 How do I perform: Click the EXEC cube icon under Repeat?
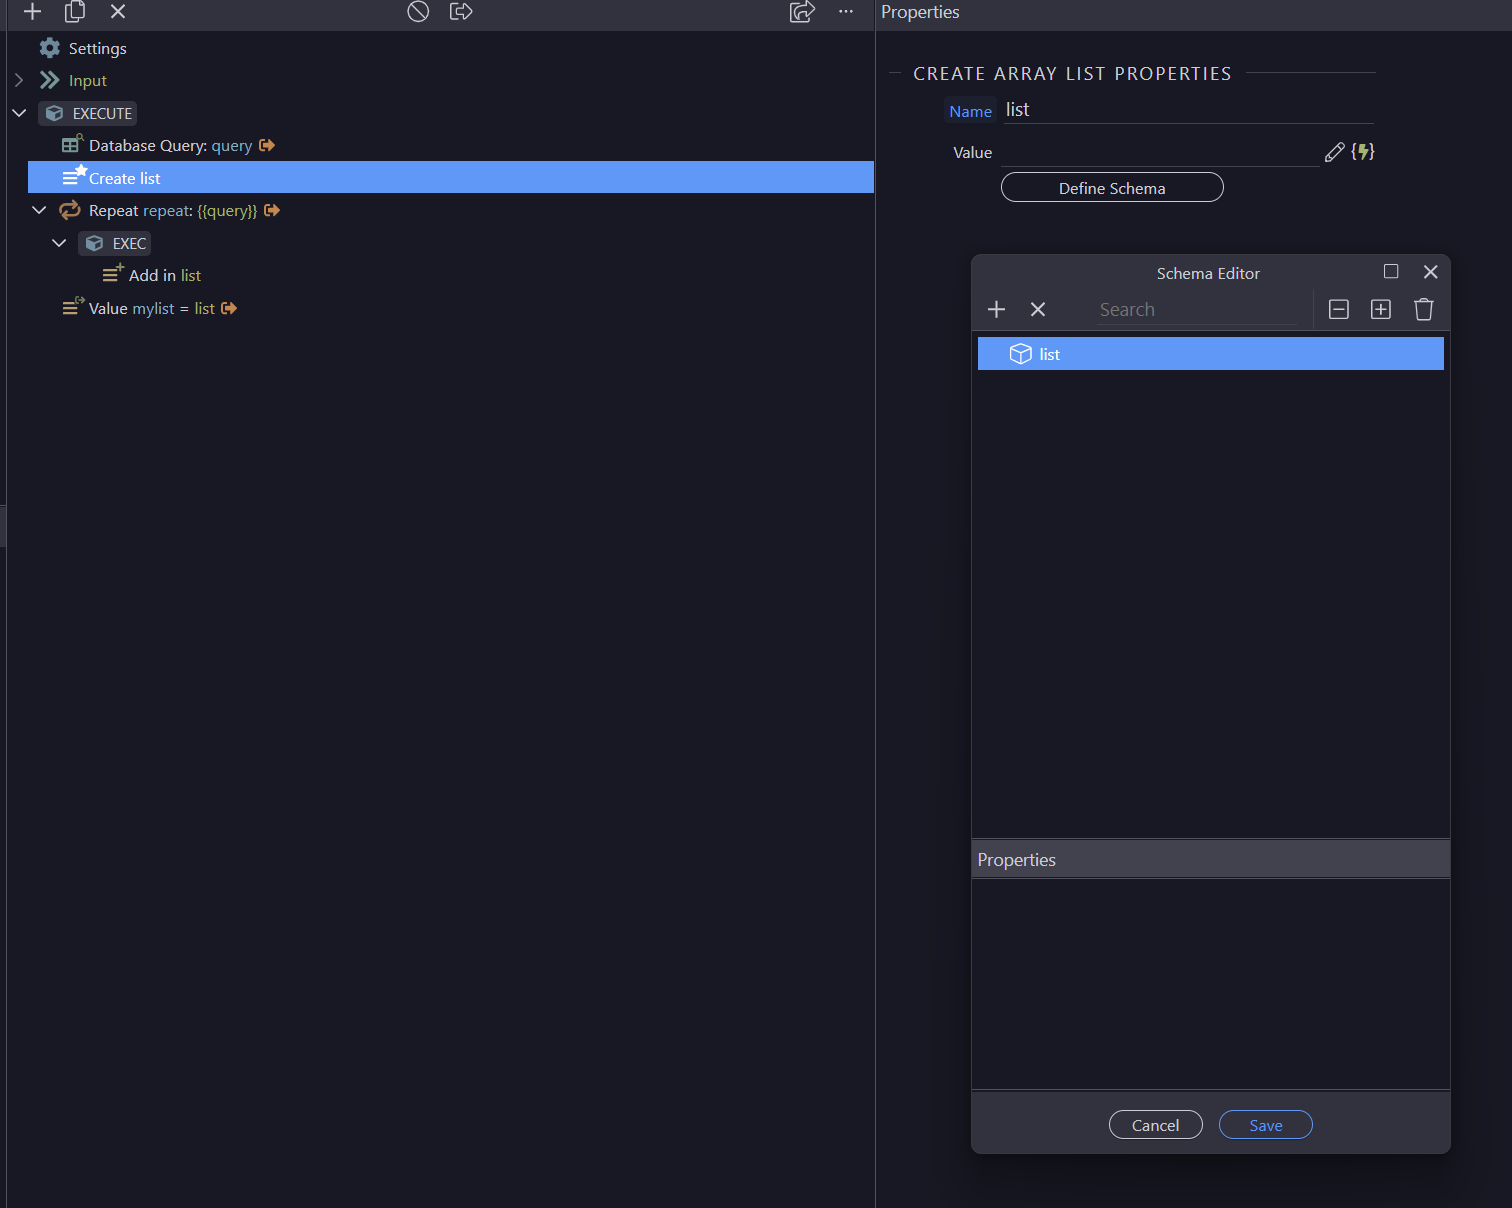[x=95, y=243]
